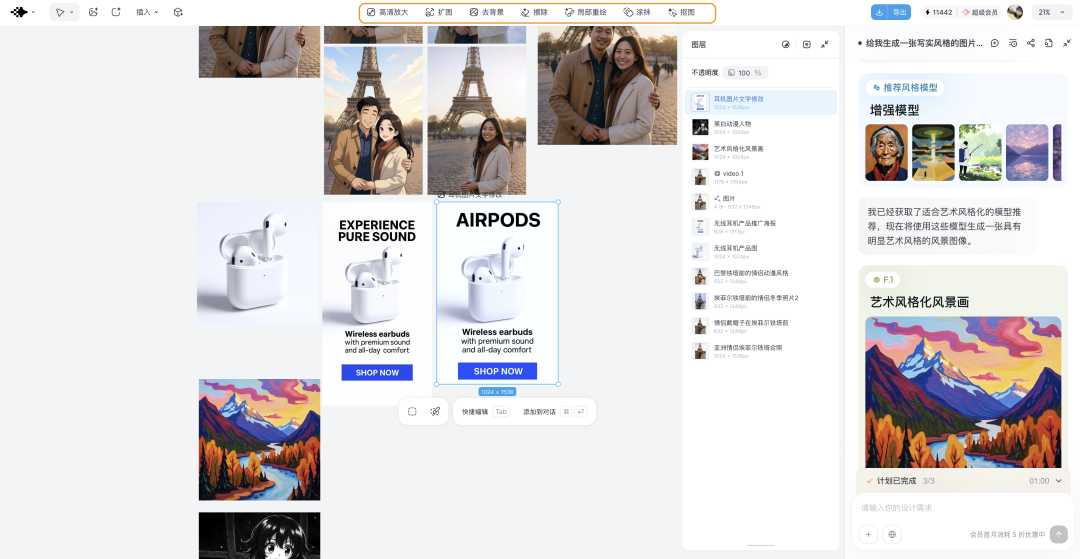Open the generated 艺术风格化风景画 image in chat
1080x559 pixels.
pos(963,392)
